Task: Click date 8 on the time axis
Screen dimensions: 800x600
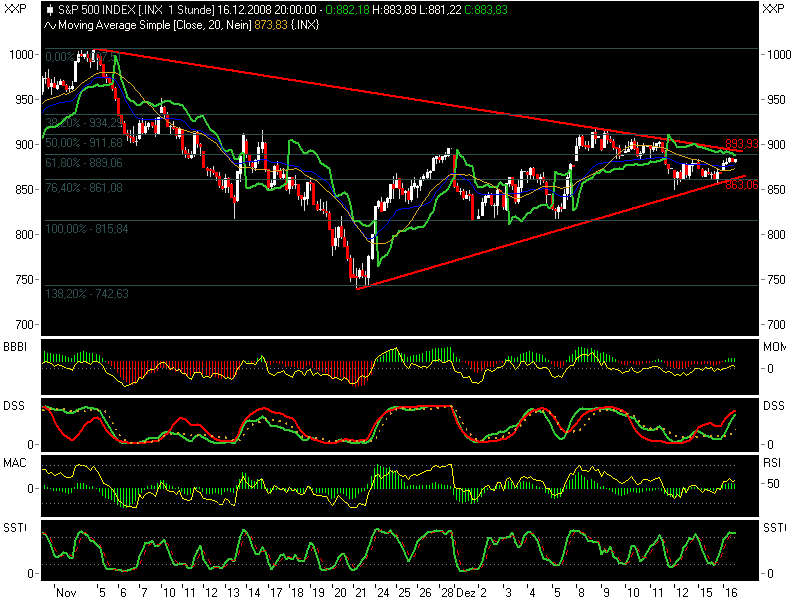Action: pos(581,592)
